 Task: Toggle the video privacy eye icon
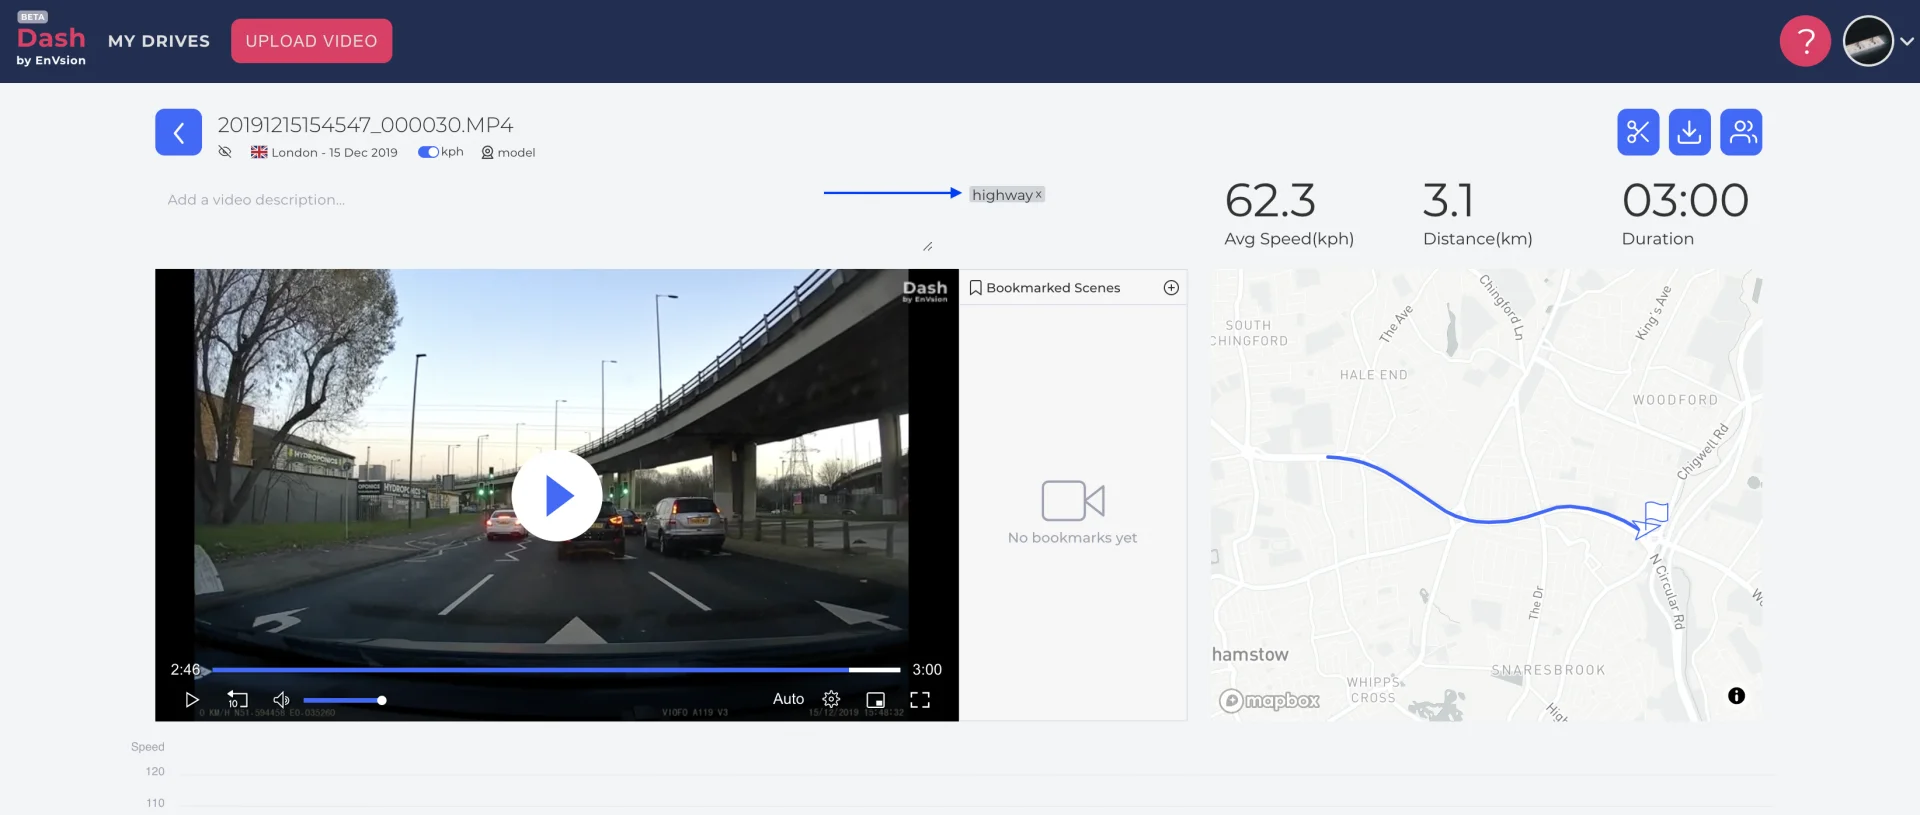click(x=225, y=152)
